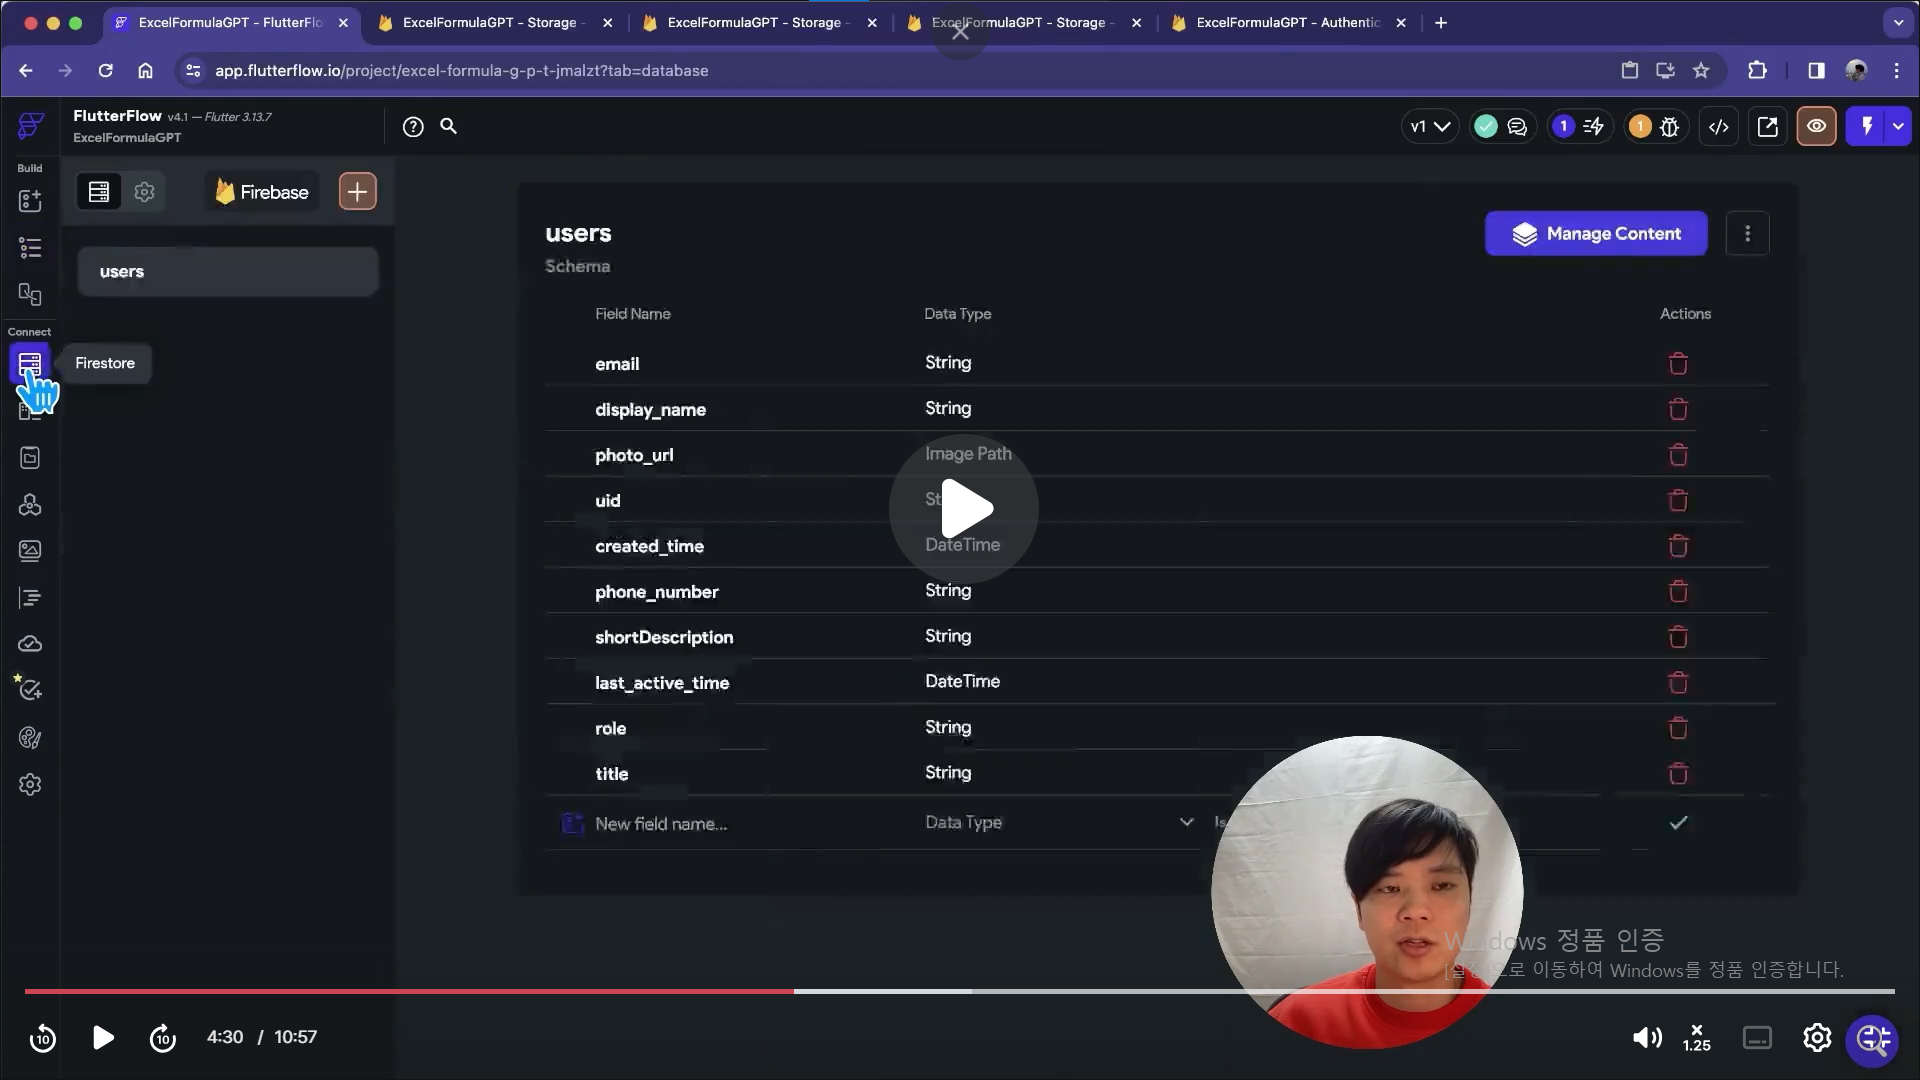Click the title field name
The height and width of the screenshot is (1080, 1920).
[x=612, y=774]
